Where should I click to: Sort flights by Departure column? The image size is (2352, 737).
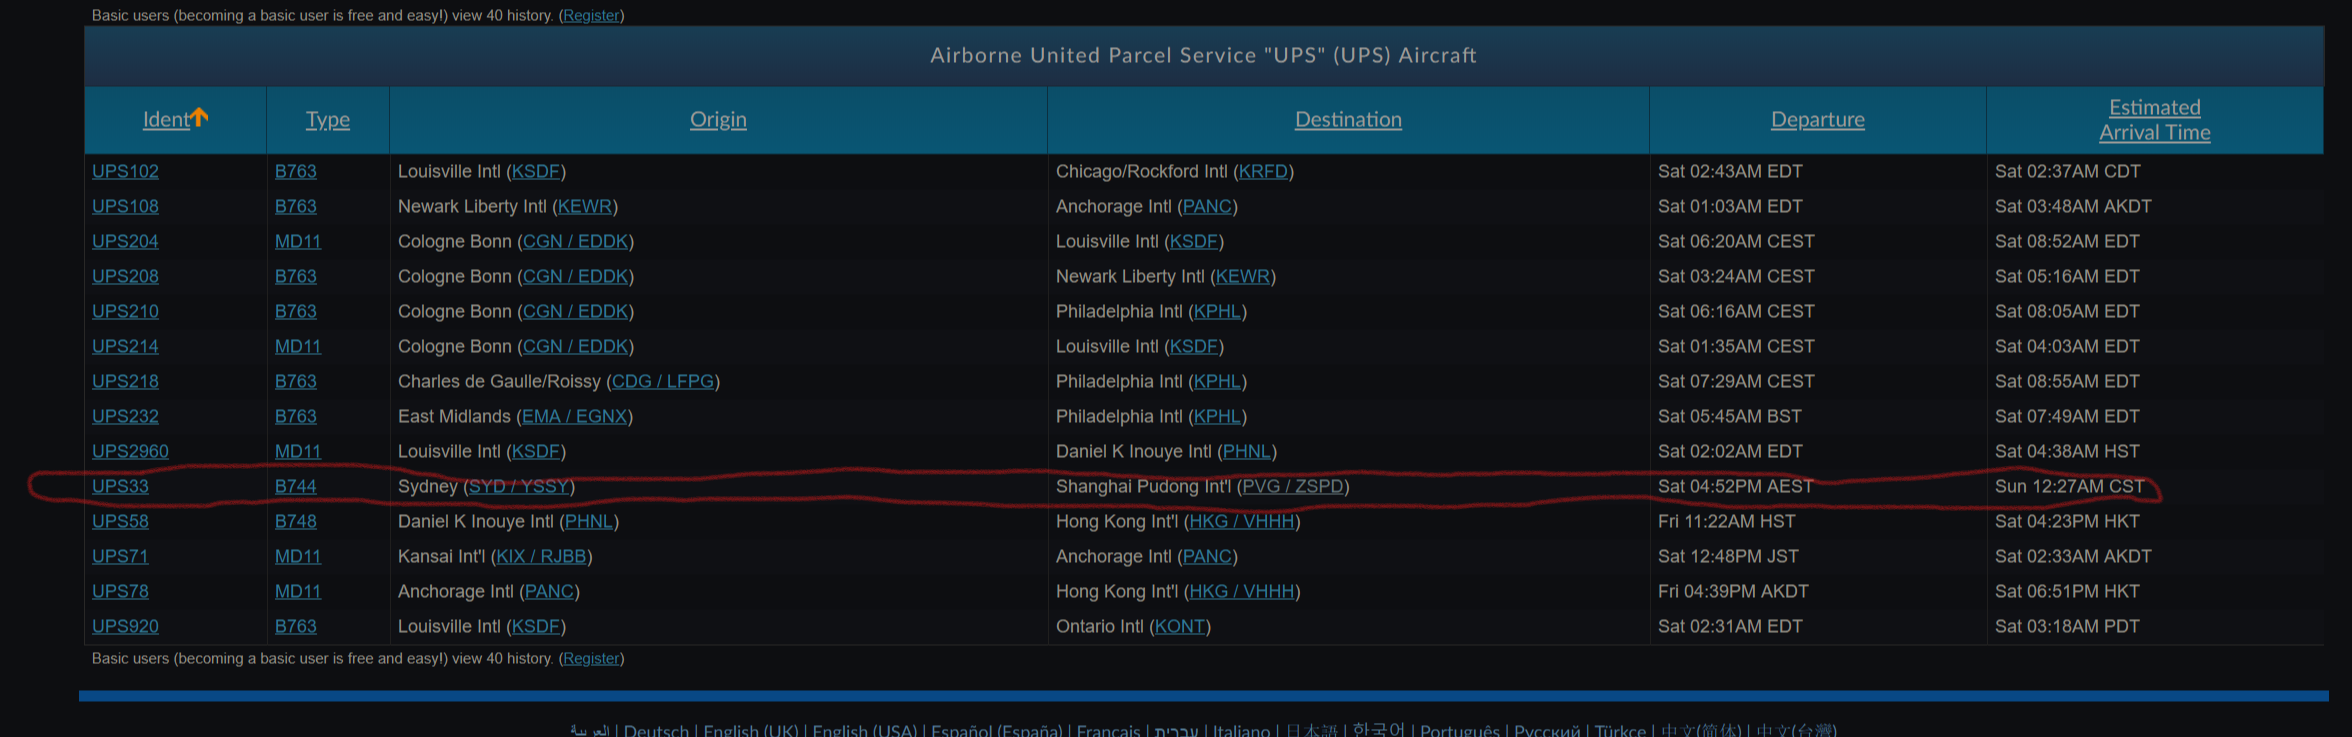click(1817, 120)
